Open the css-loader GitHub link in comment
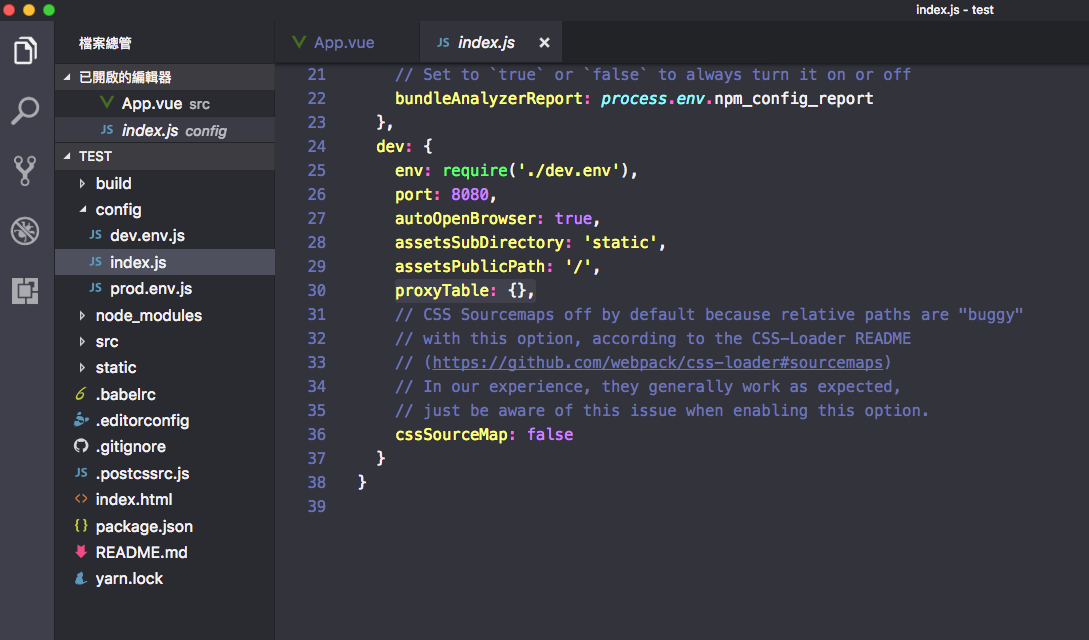This screenshot has height=640, width=1089. 660,362
